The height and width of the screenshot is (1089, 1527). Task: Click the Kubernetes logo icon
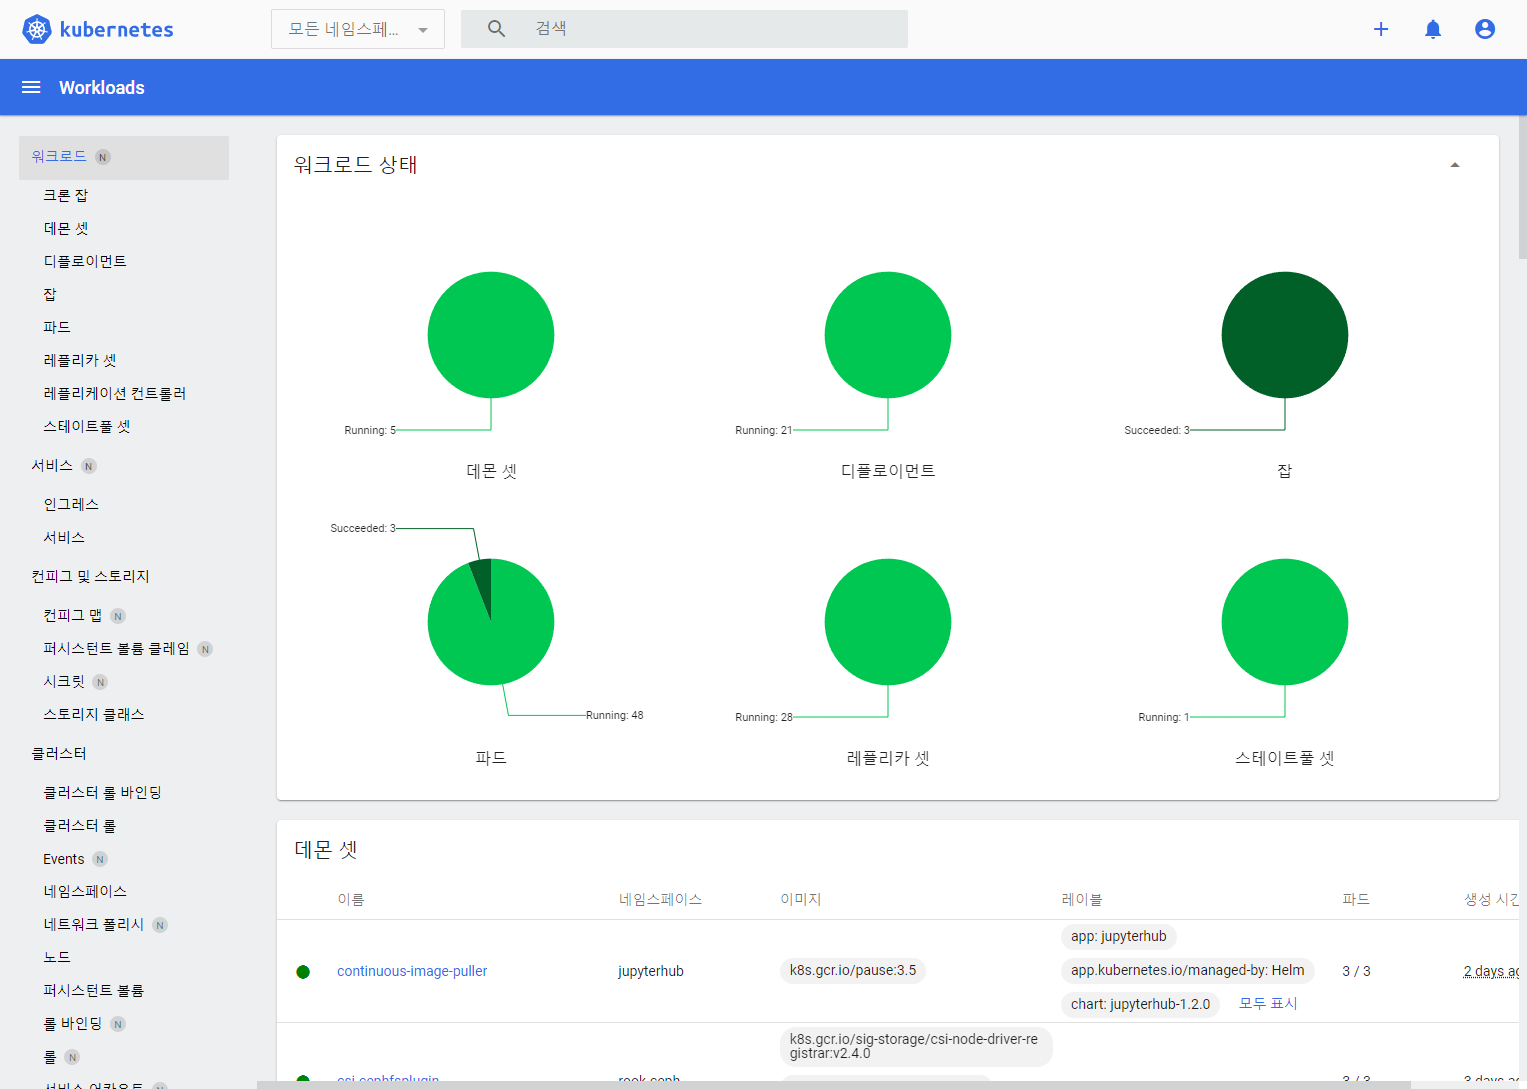(37, 29)
